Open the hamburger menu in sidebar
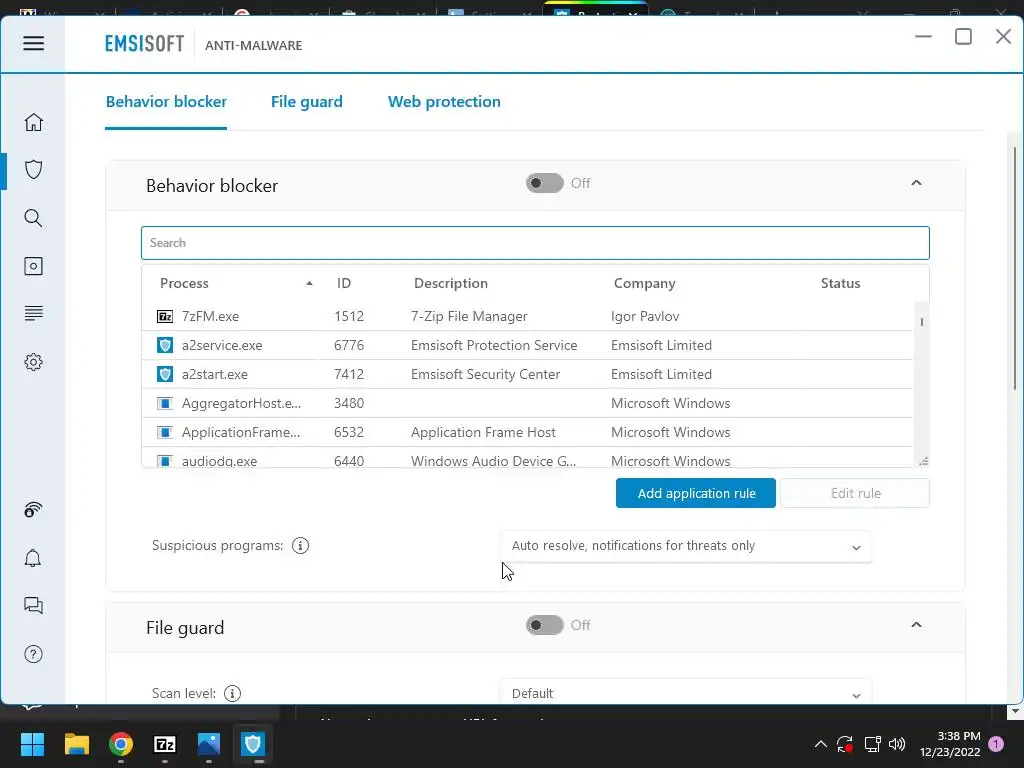The image size is (1024, 768). point(33,43)
